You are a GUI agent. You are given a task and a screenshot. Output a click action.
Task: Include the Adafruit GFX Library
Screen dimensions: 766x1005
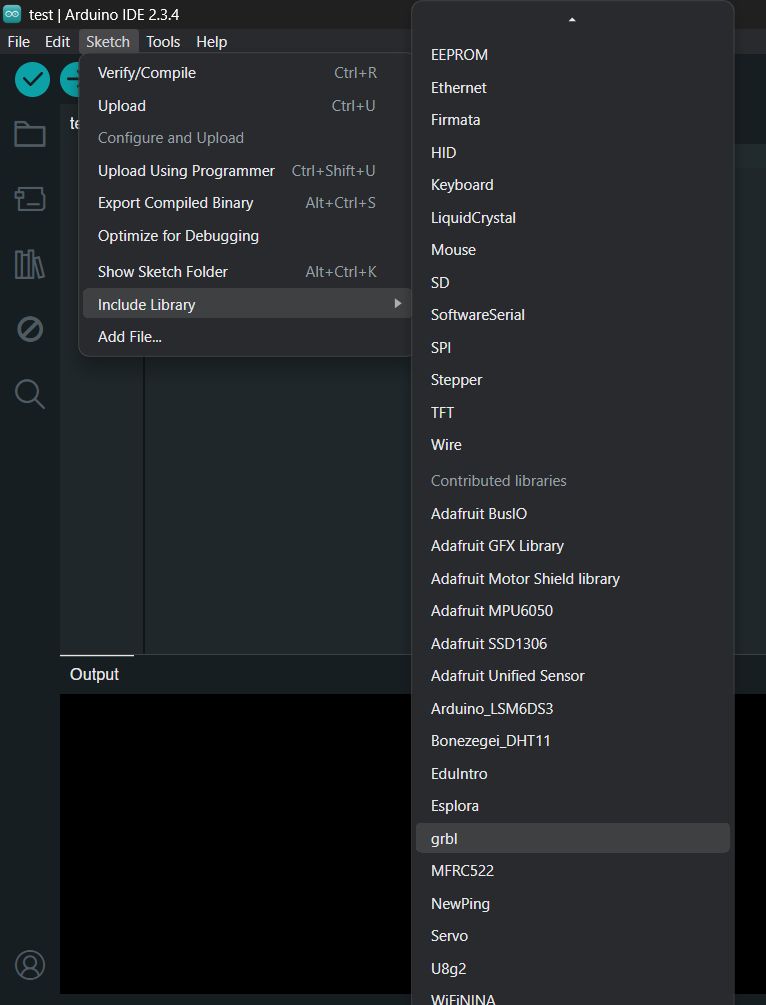point(572,546)
